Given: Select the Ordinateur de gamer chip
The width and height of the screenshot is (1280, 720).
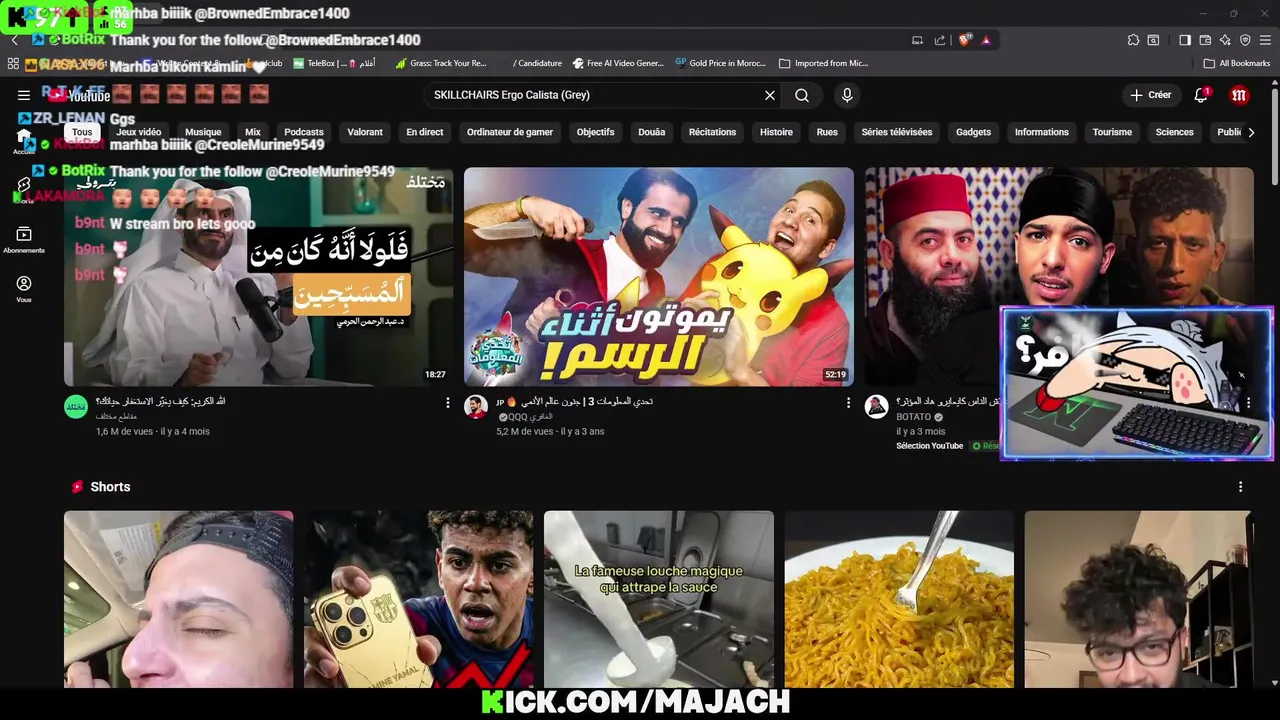Looking at the screenshot, I should [510, 132].
